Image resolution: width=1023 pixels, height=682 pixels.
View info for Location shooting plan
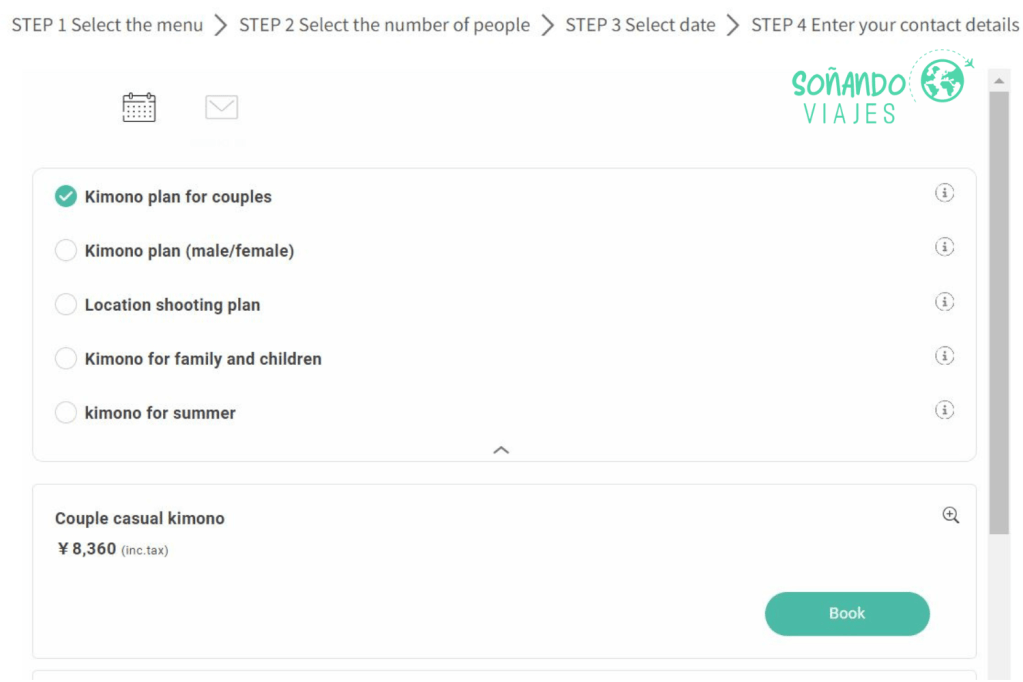click(944, 301)
